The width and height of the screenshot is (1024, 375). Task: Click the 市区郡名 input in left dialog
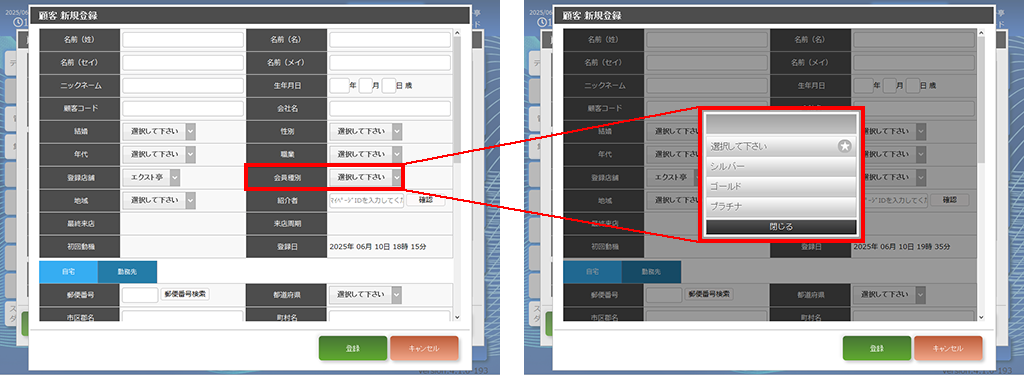(x=183, y=316)
